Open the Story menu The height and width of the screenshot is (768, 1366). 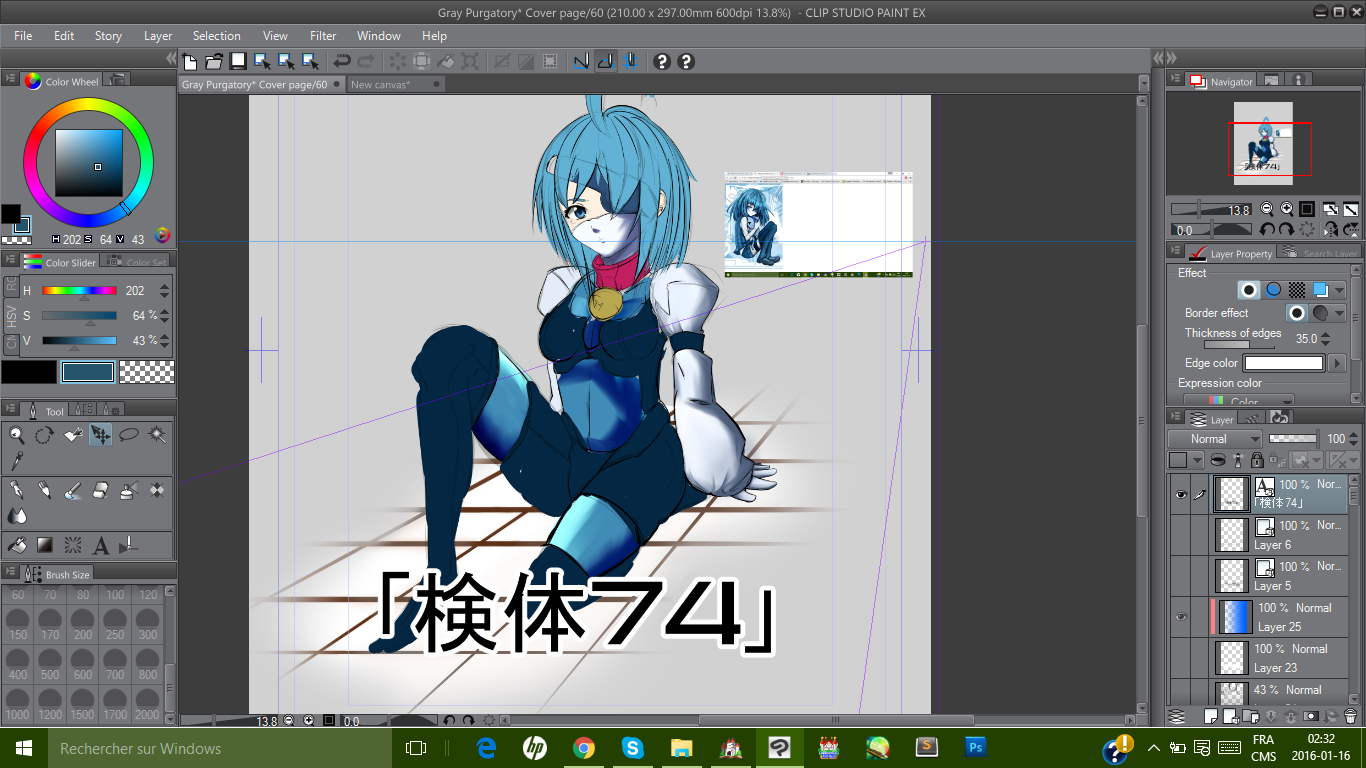coord(108,35)
